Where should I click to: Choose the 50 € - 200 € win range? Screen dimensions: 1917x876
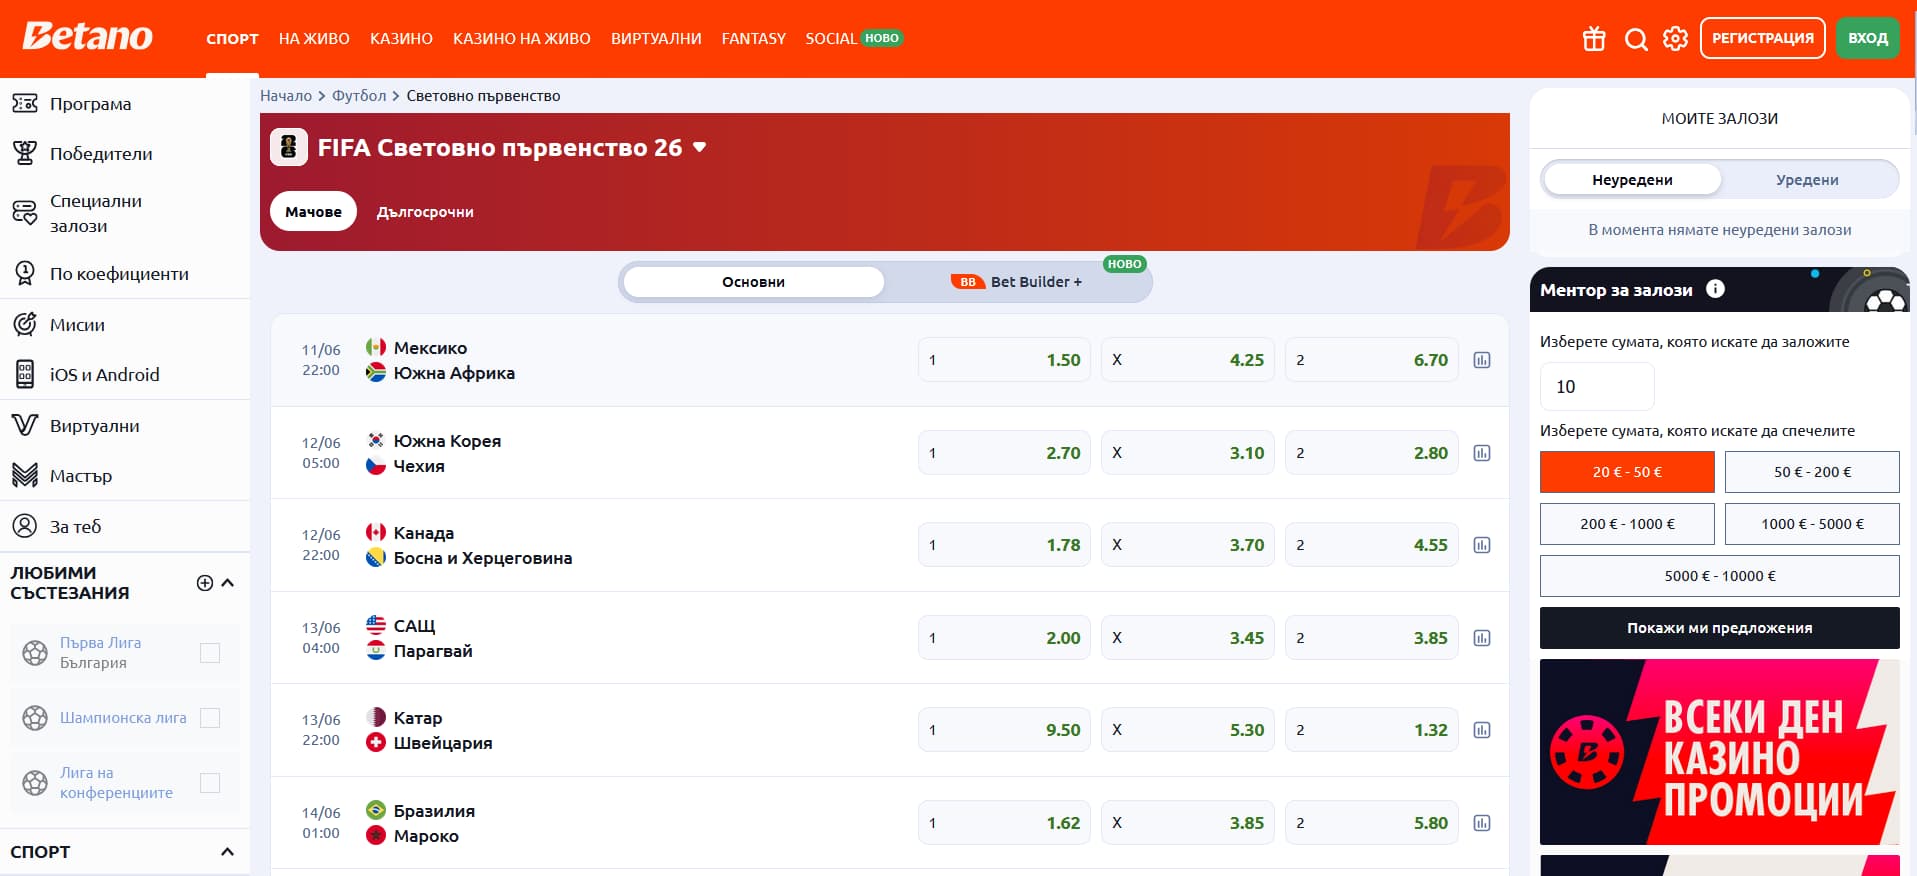(x=1812, y=472)
